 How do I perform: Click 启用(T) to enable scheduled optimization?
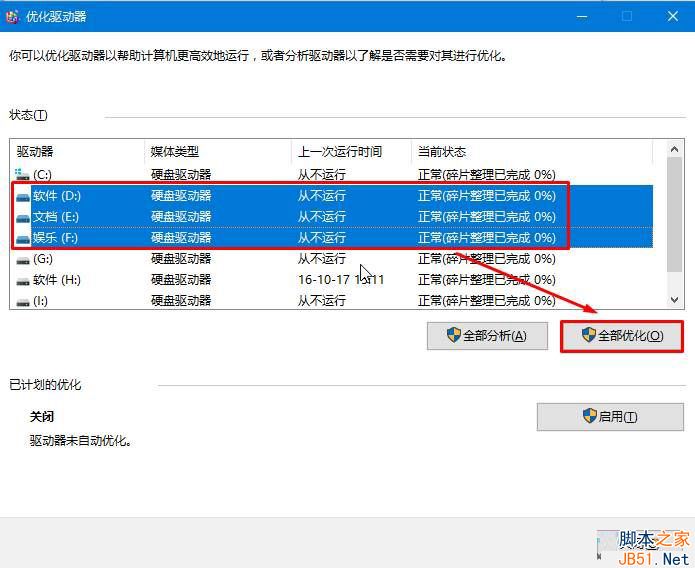point(610,417)
